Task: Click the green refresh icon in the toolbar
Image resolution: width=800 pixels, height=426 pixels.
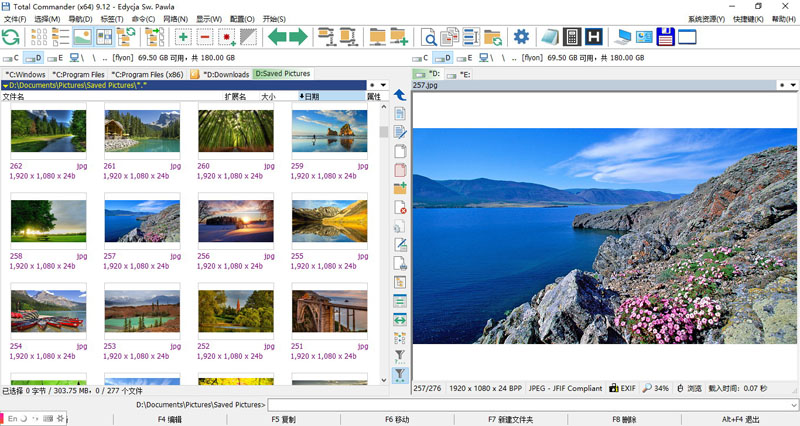Action: pos(11,37)
